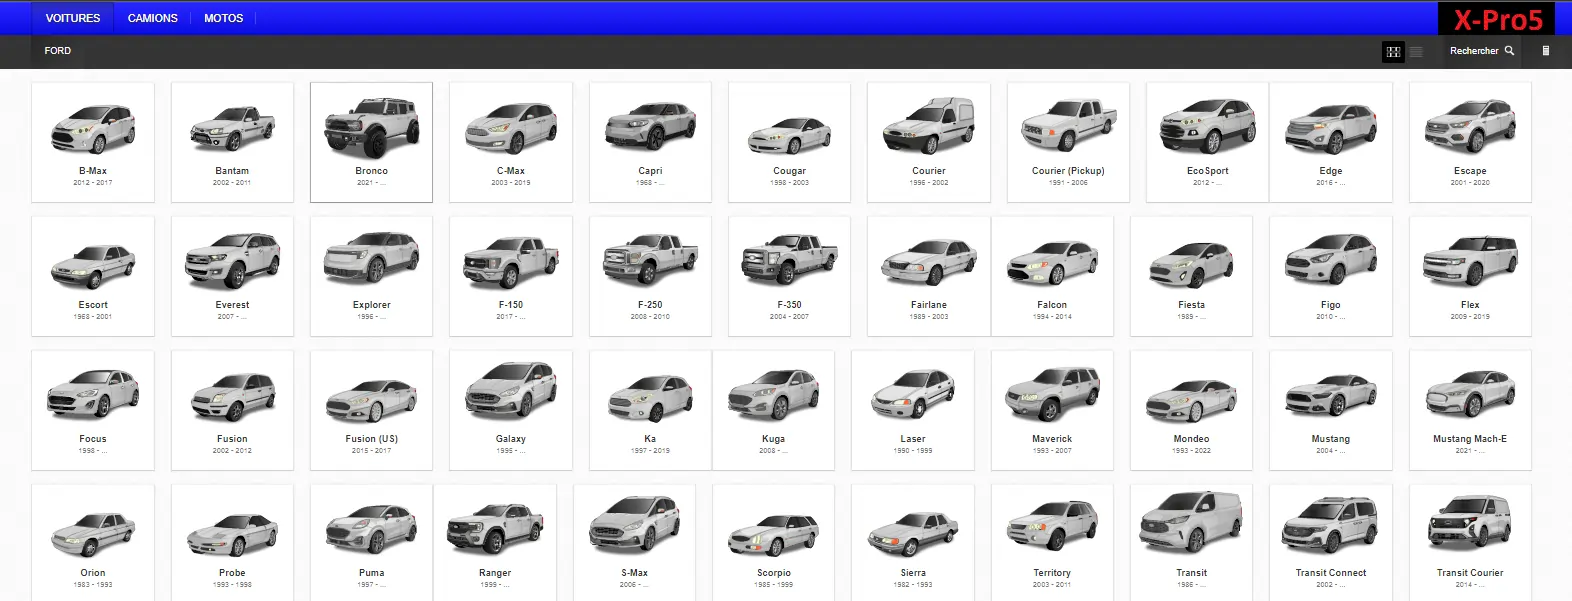Choose the Ka model card
The image size is (1572, 601).
pos(650,410)
